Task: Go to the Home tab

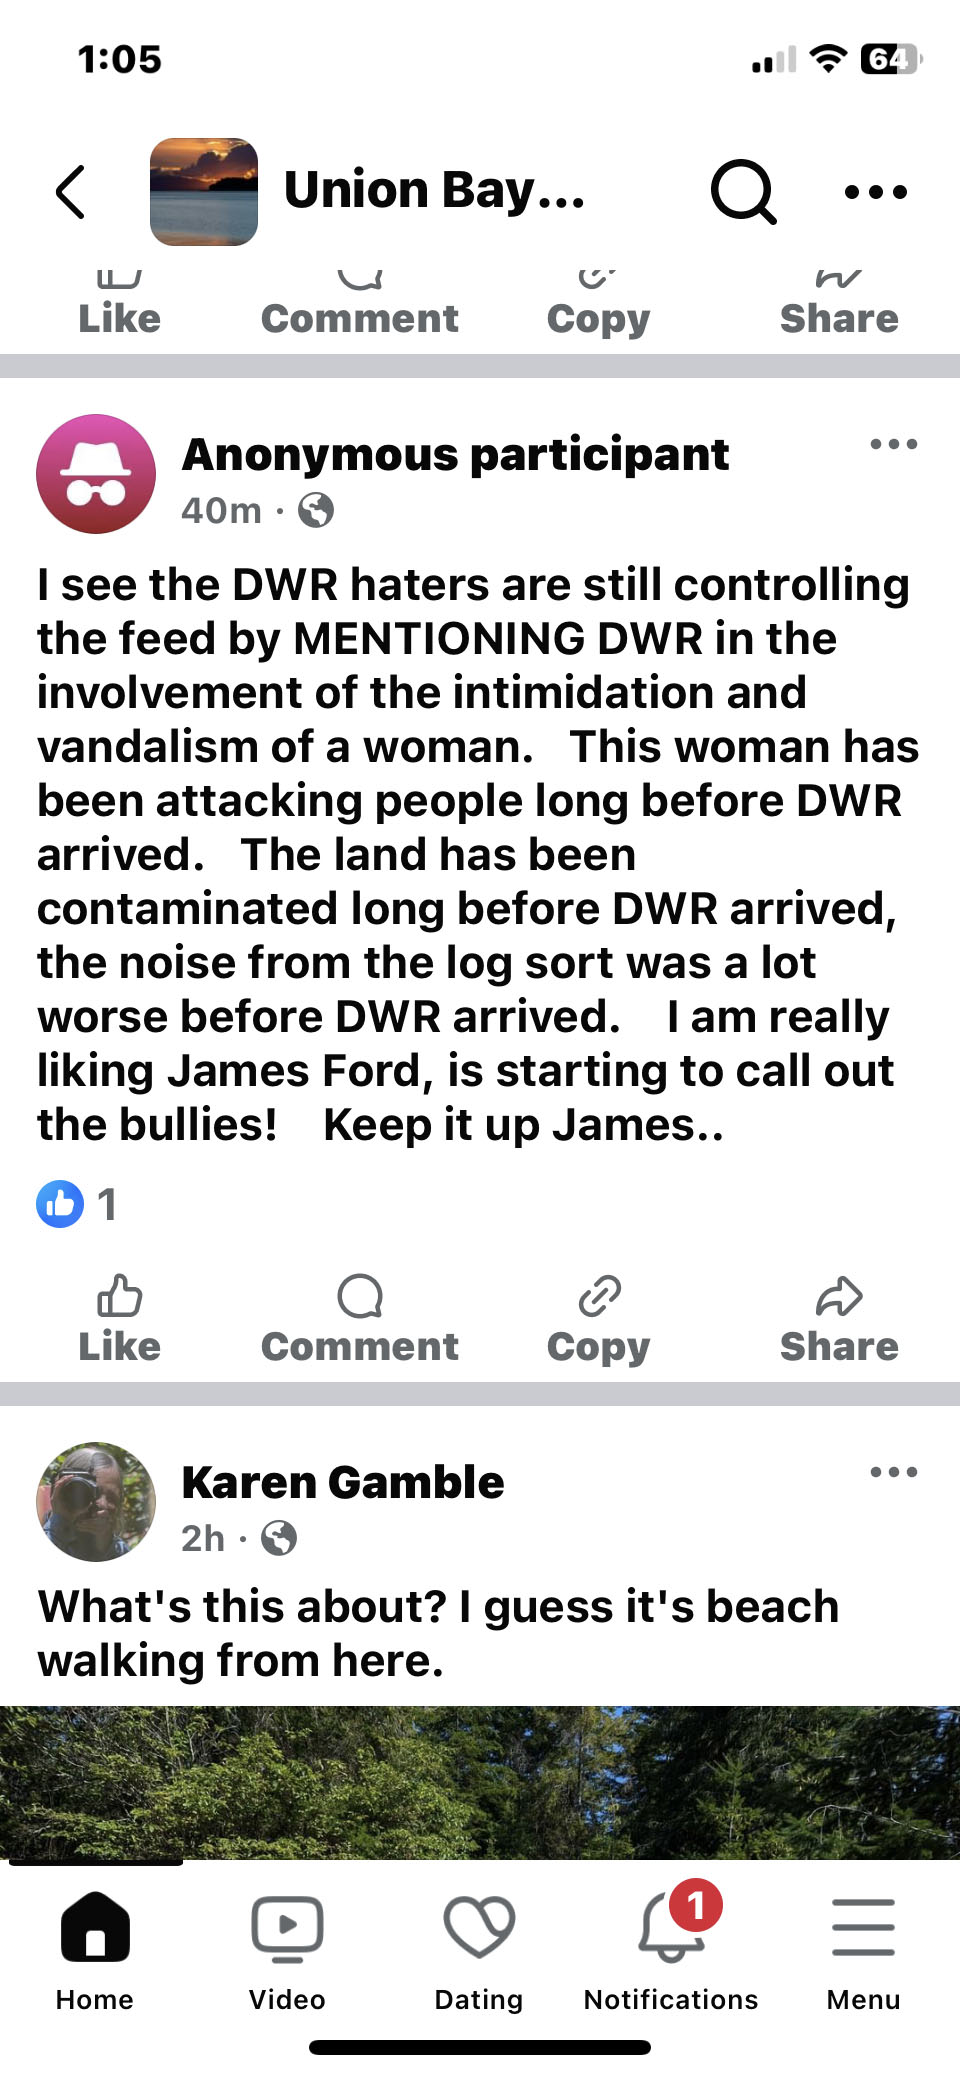Action: point(95,1952)
